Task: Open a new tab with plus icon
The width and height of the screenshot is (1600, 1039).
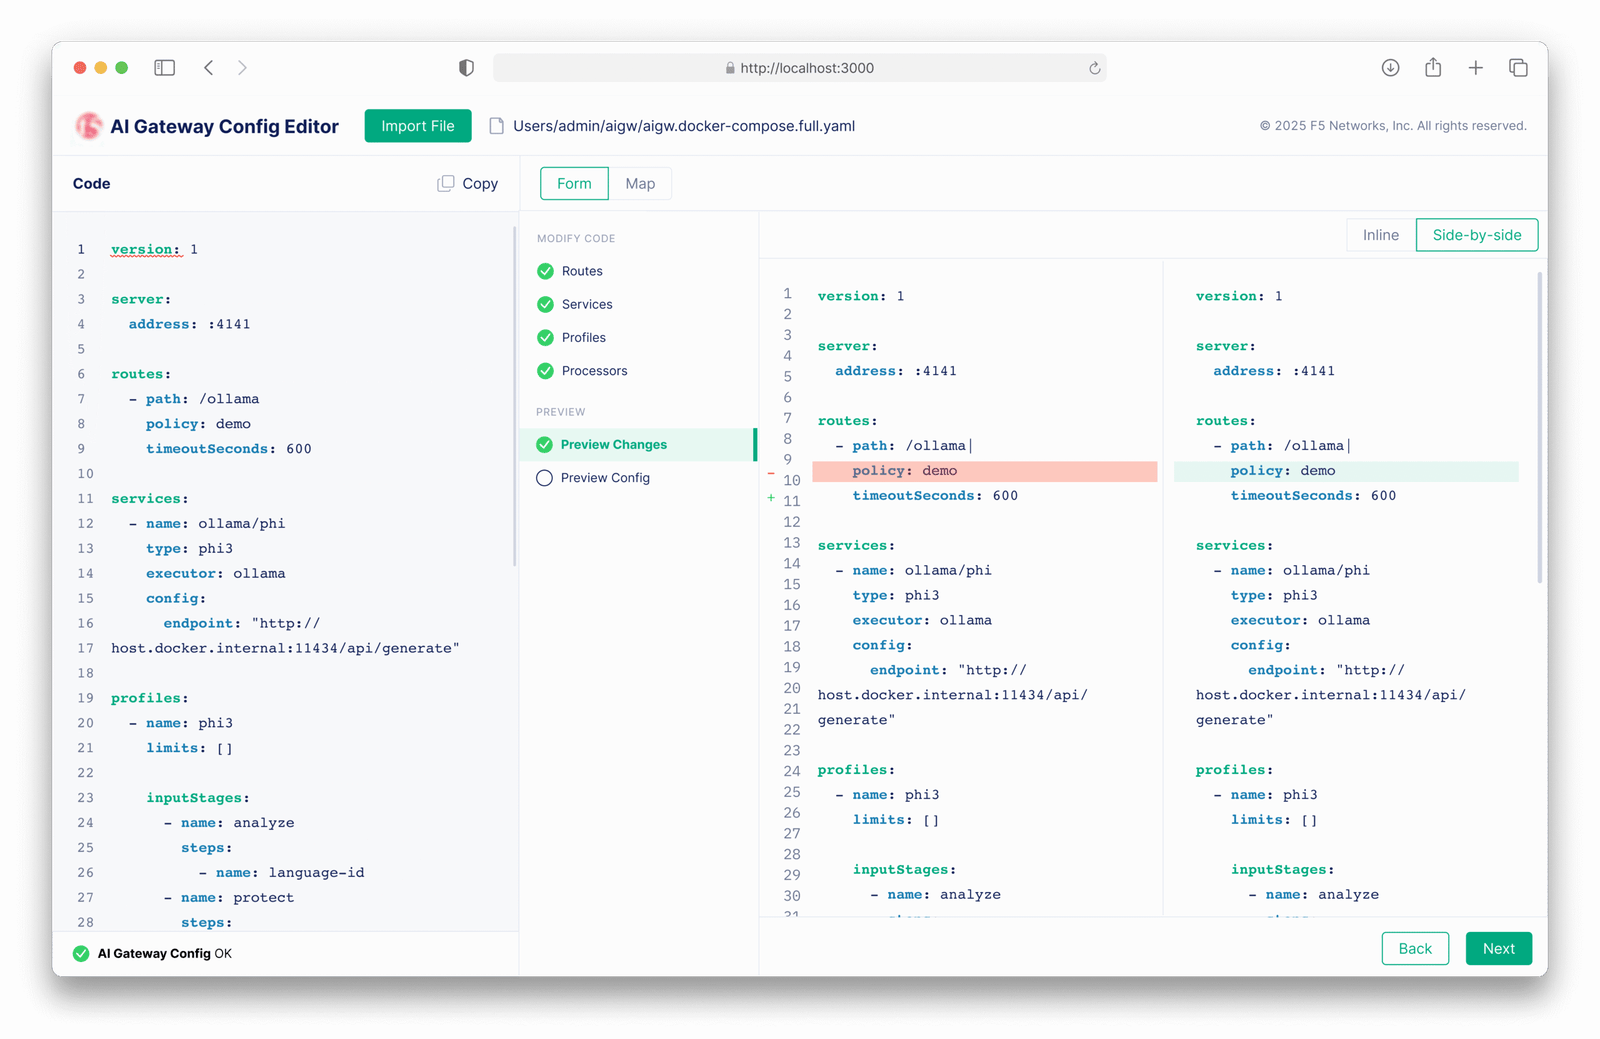Action: tap(1475, 68)
